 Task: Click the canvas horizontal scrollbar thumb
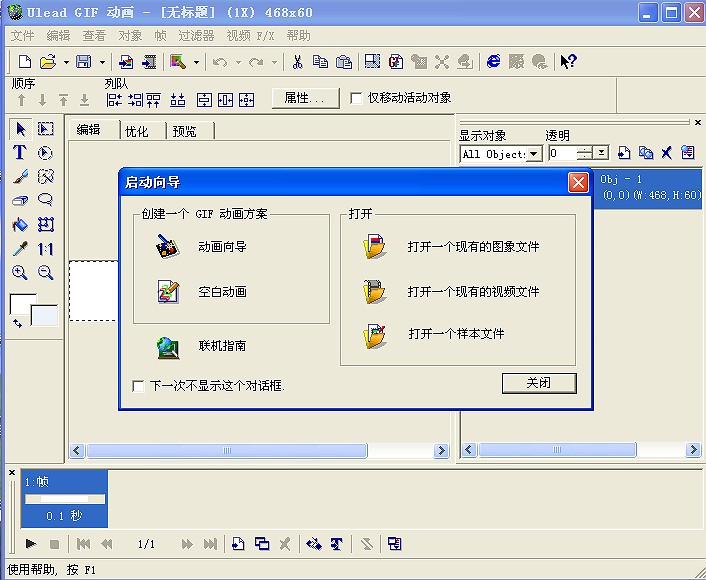click(x=227, y=450)
